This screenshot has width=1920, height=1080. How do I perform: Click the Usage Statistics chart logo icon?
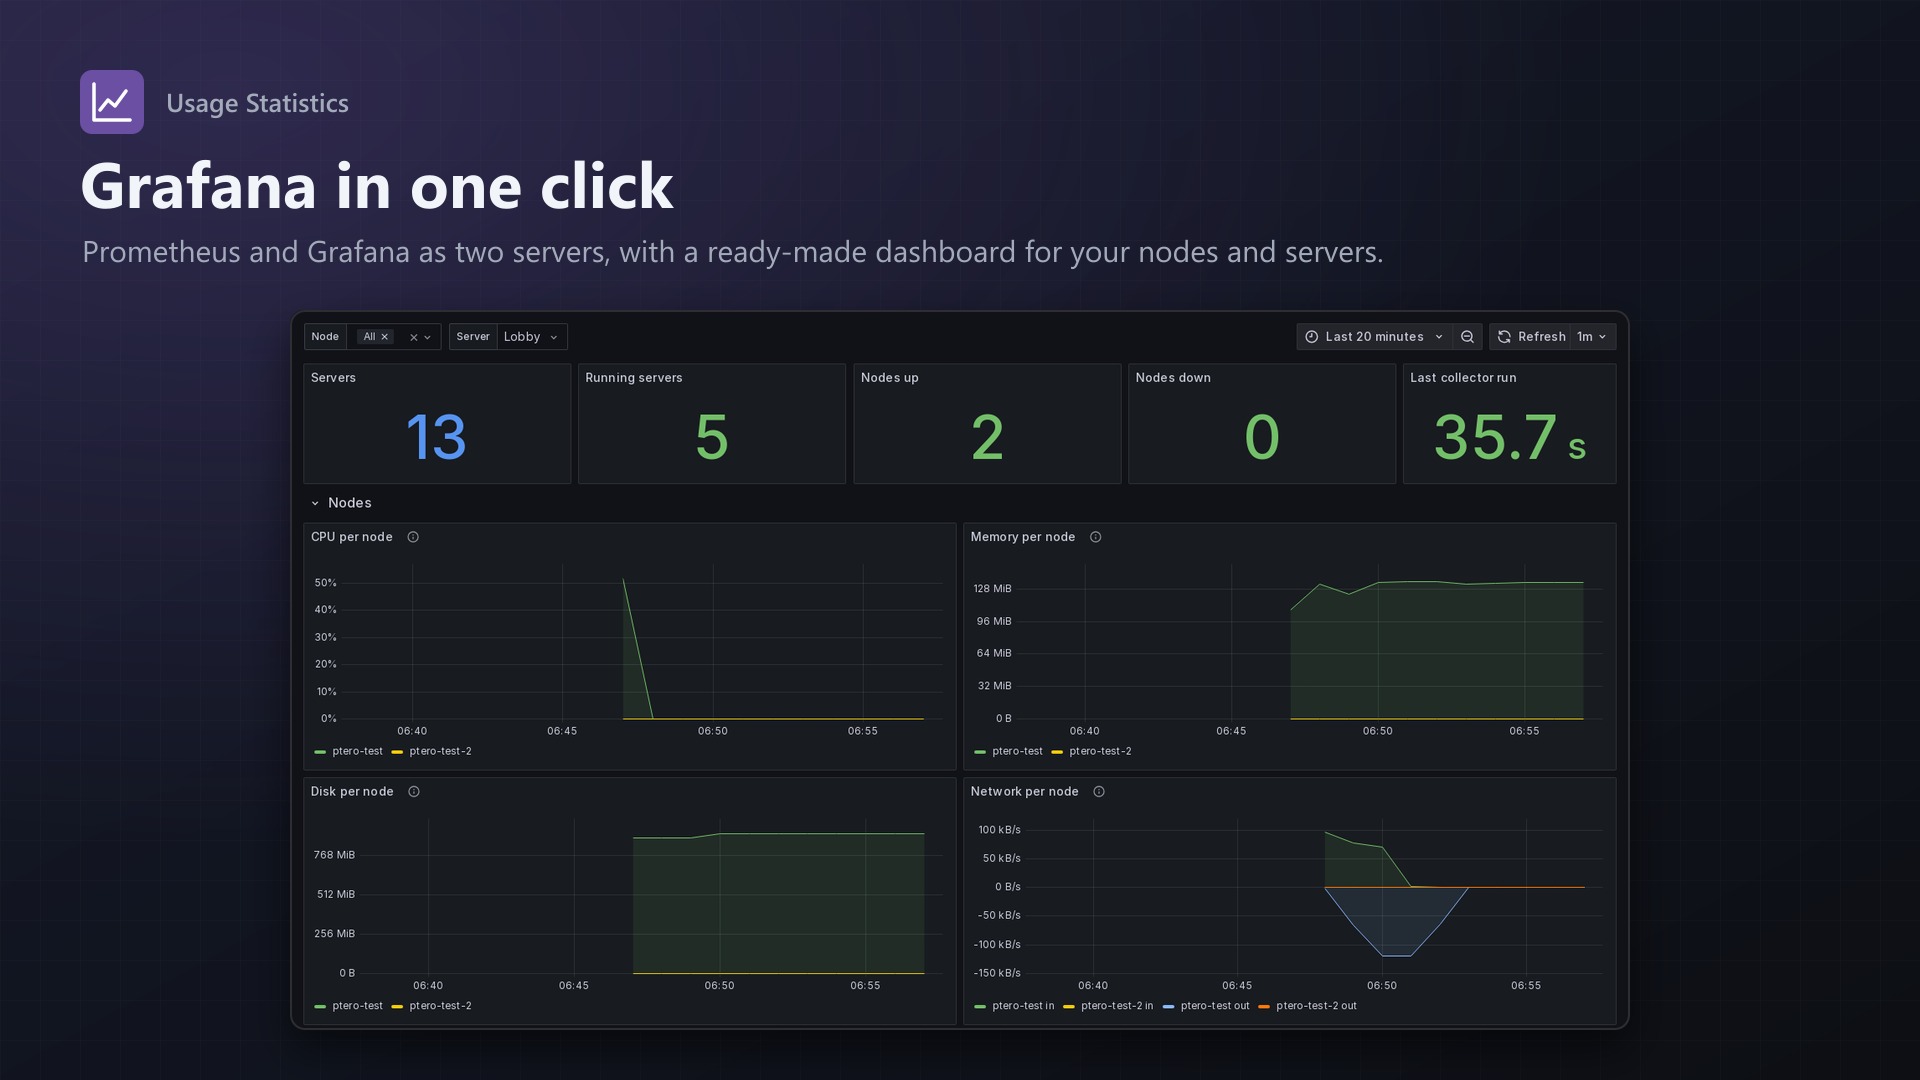112,102
